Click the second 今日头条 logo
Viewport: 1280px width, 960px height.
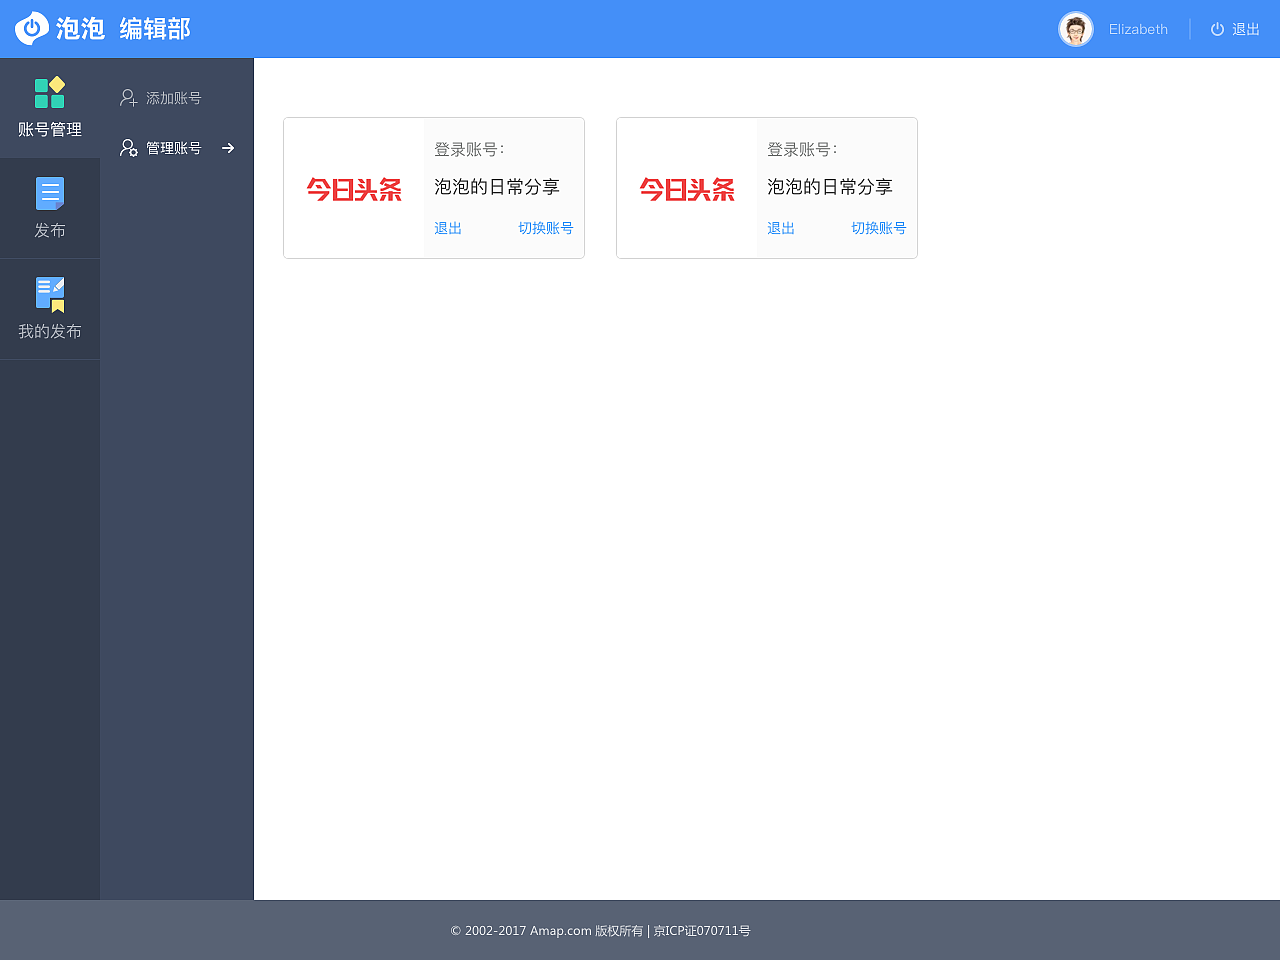(686, 190)
